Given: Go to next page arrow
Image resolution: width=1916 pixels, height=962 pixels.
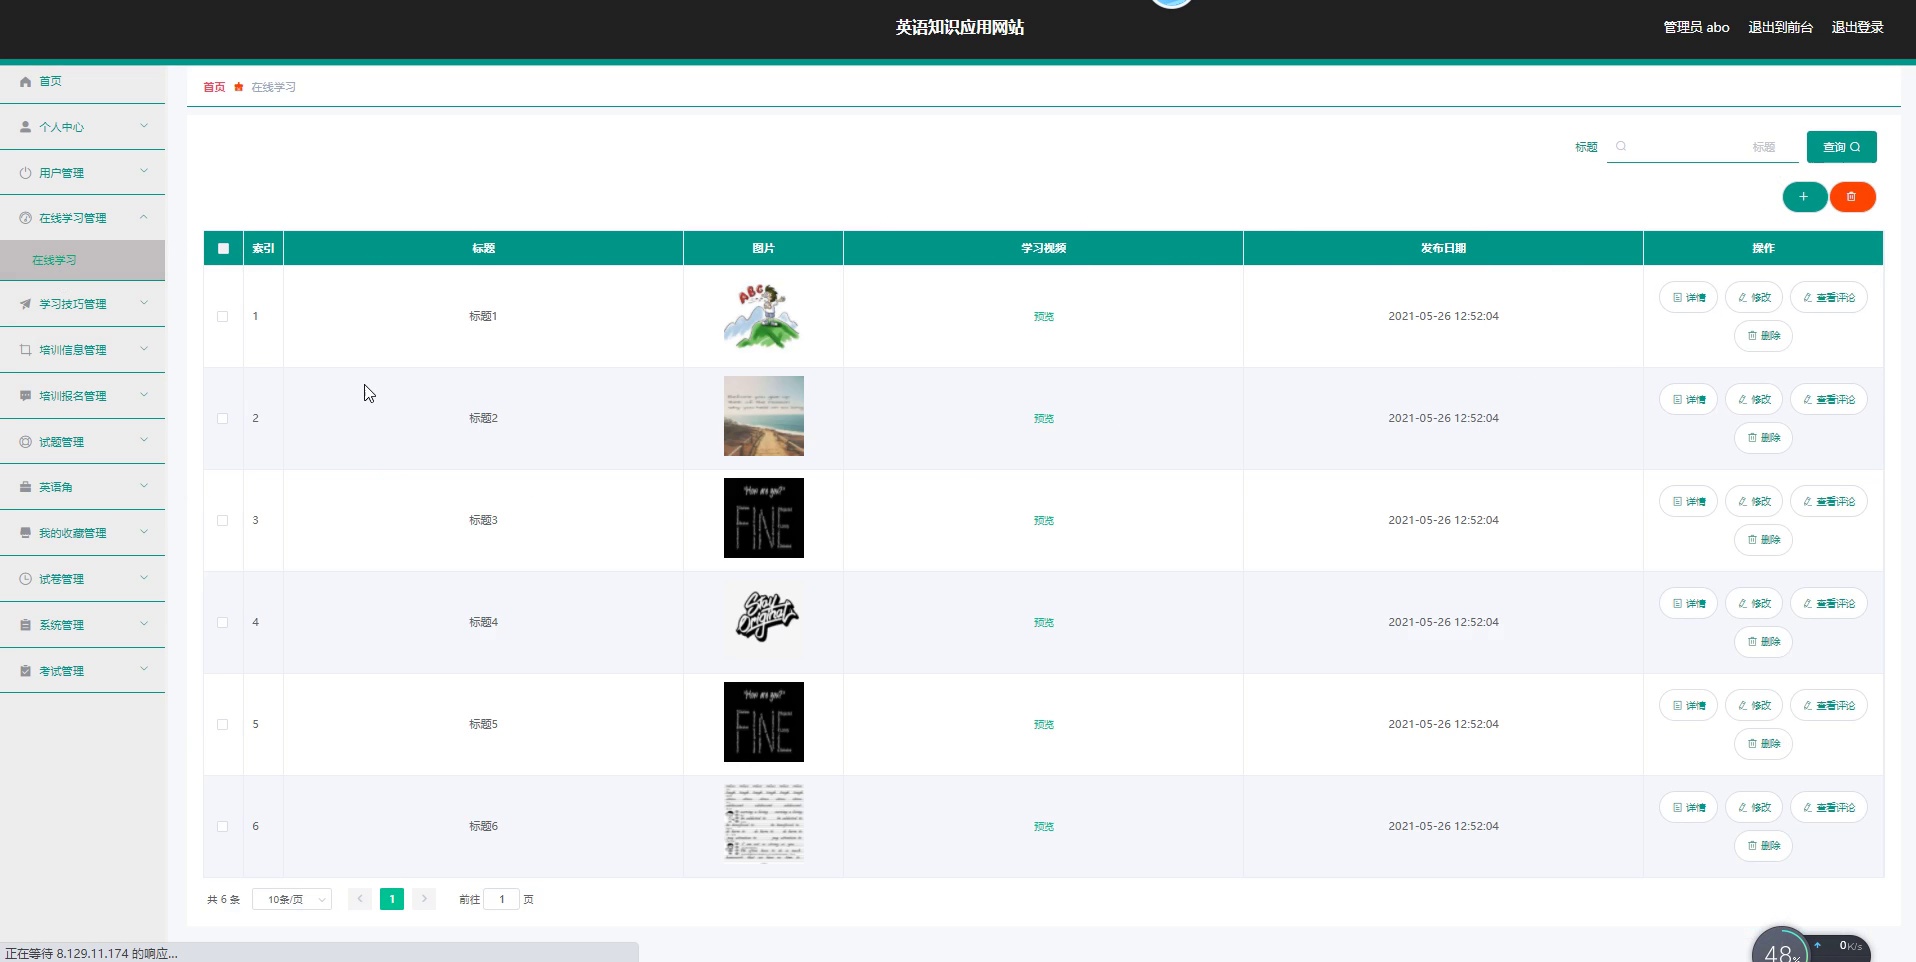Looking at the screenshot, I should [424, 899].
